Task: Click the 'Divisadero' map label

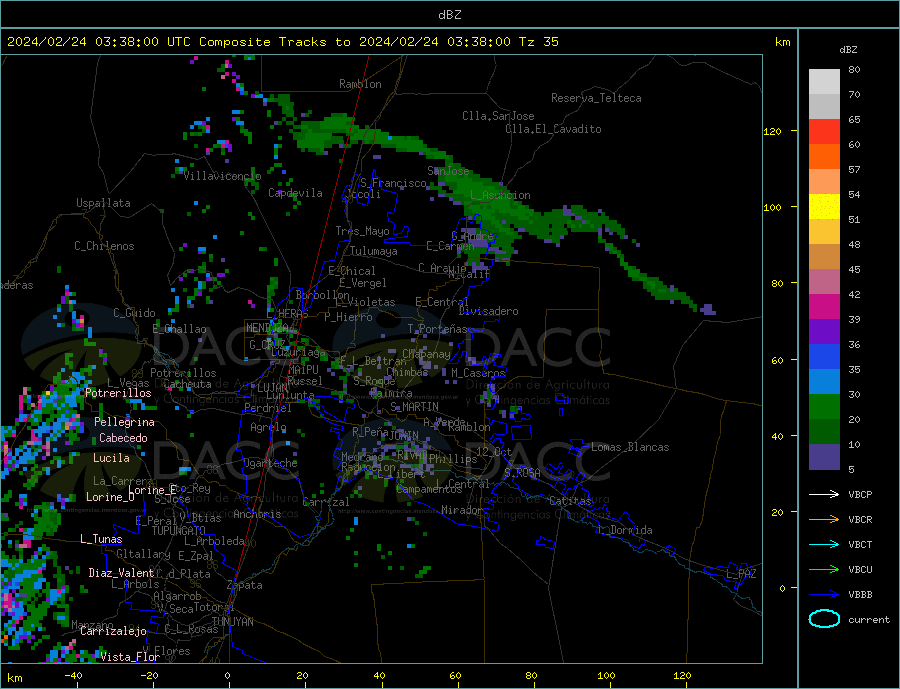Action: click(488, 311)
